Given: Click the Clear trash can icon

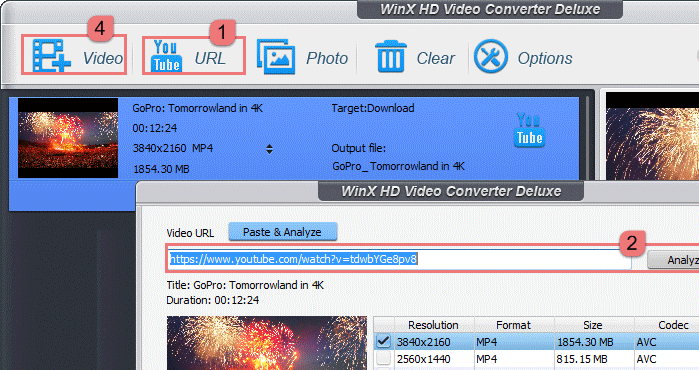Looking at the screenshot, I should (x=391, y=56).
